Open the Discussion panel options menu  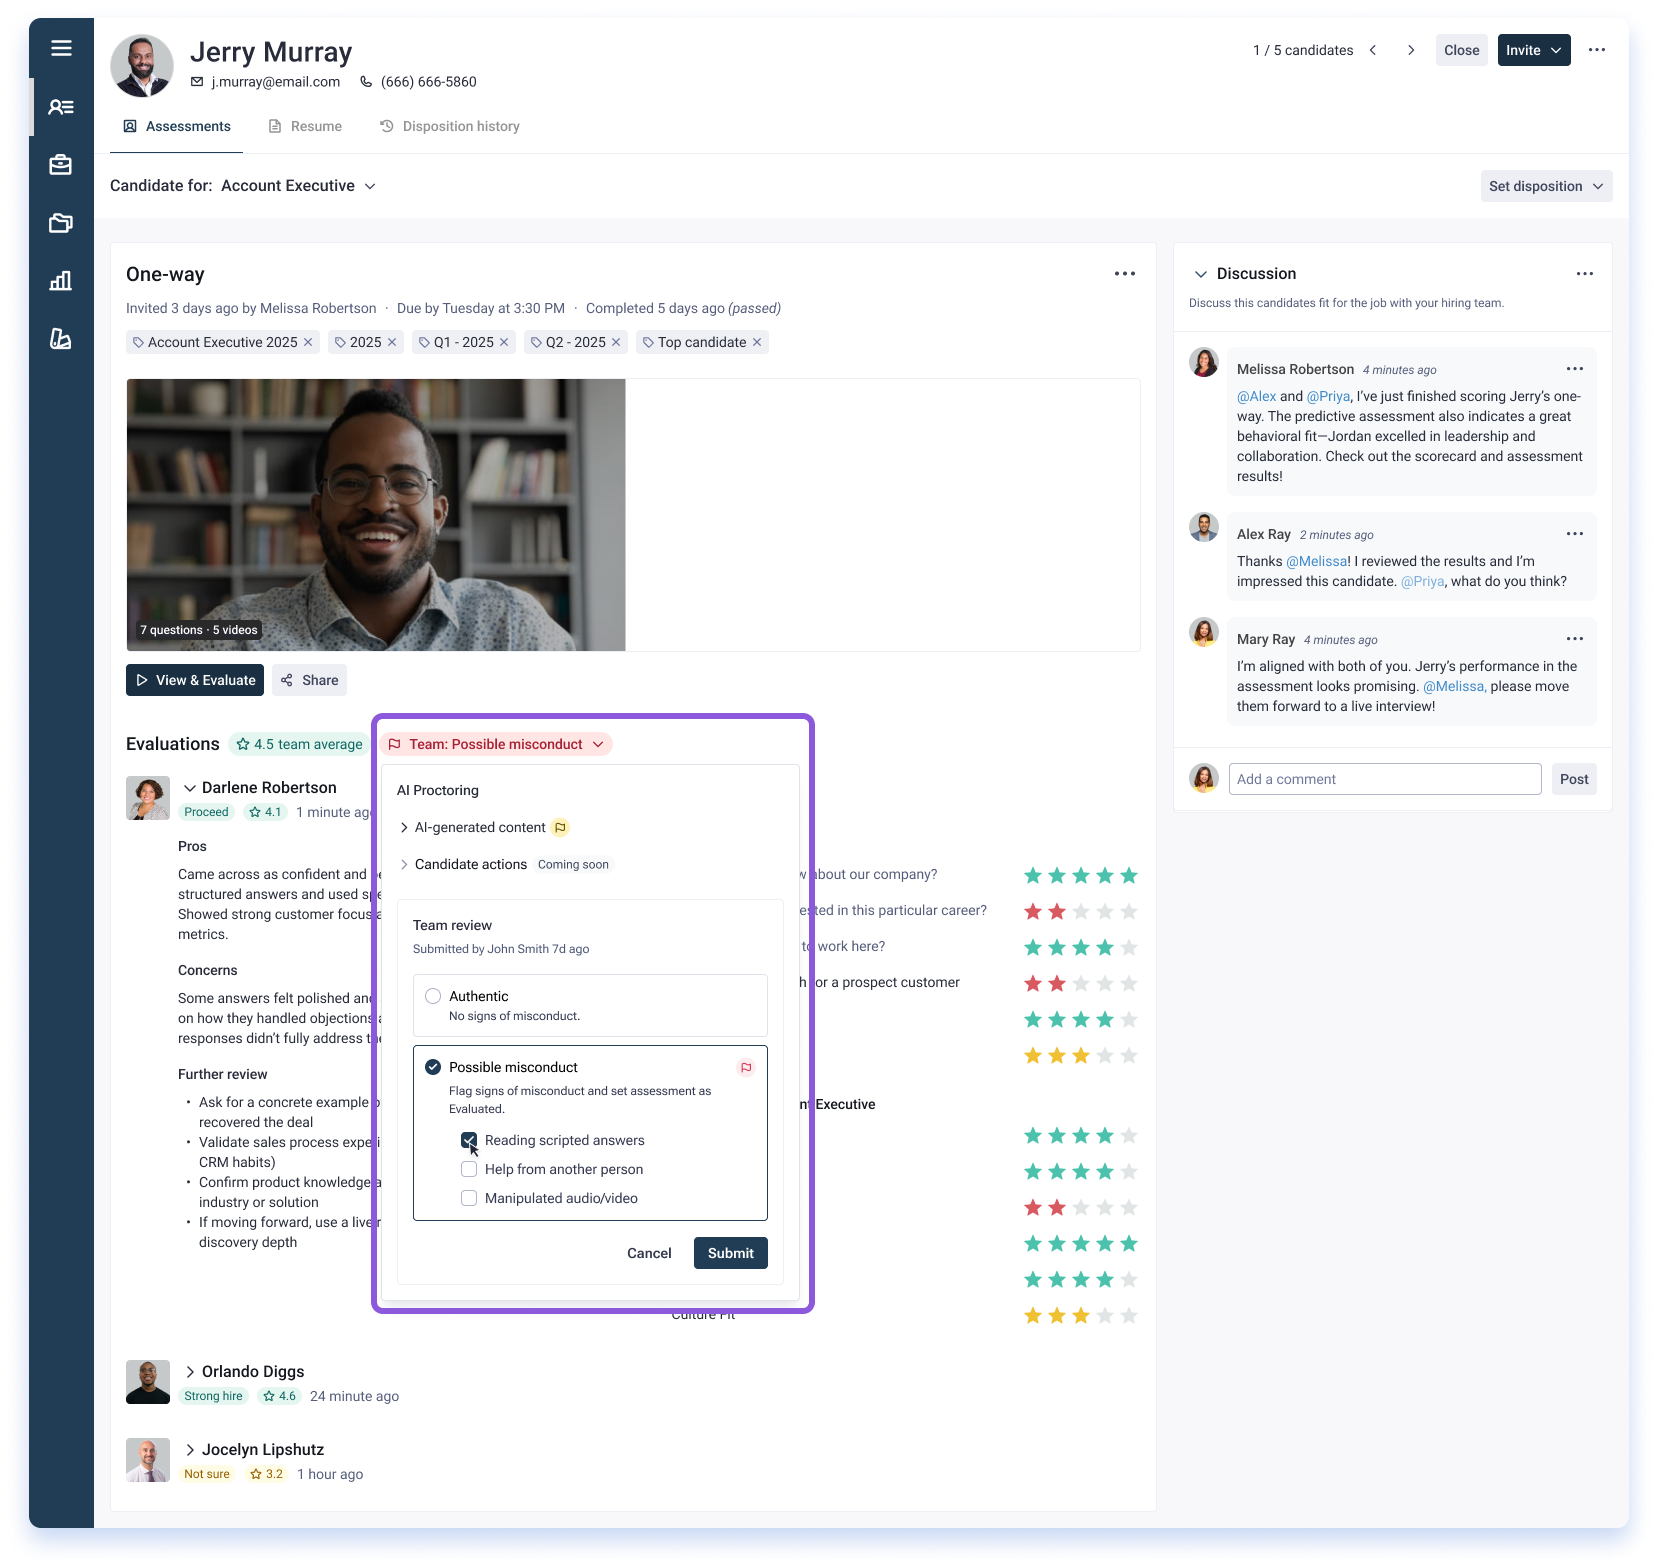pyautogui.click(x=1585, y=274)
